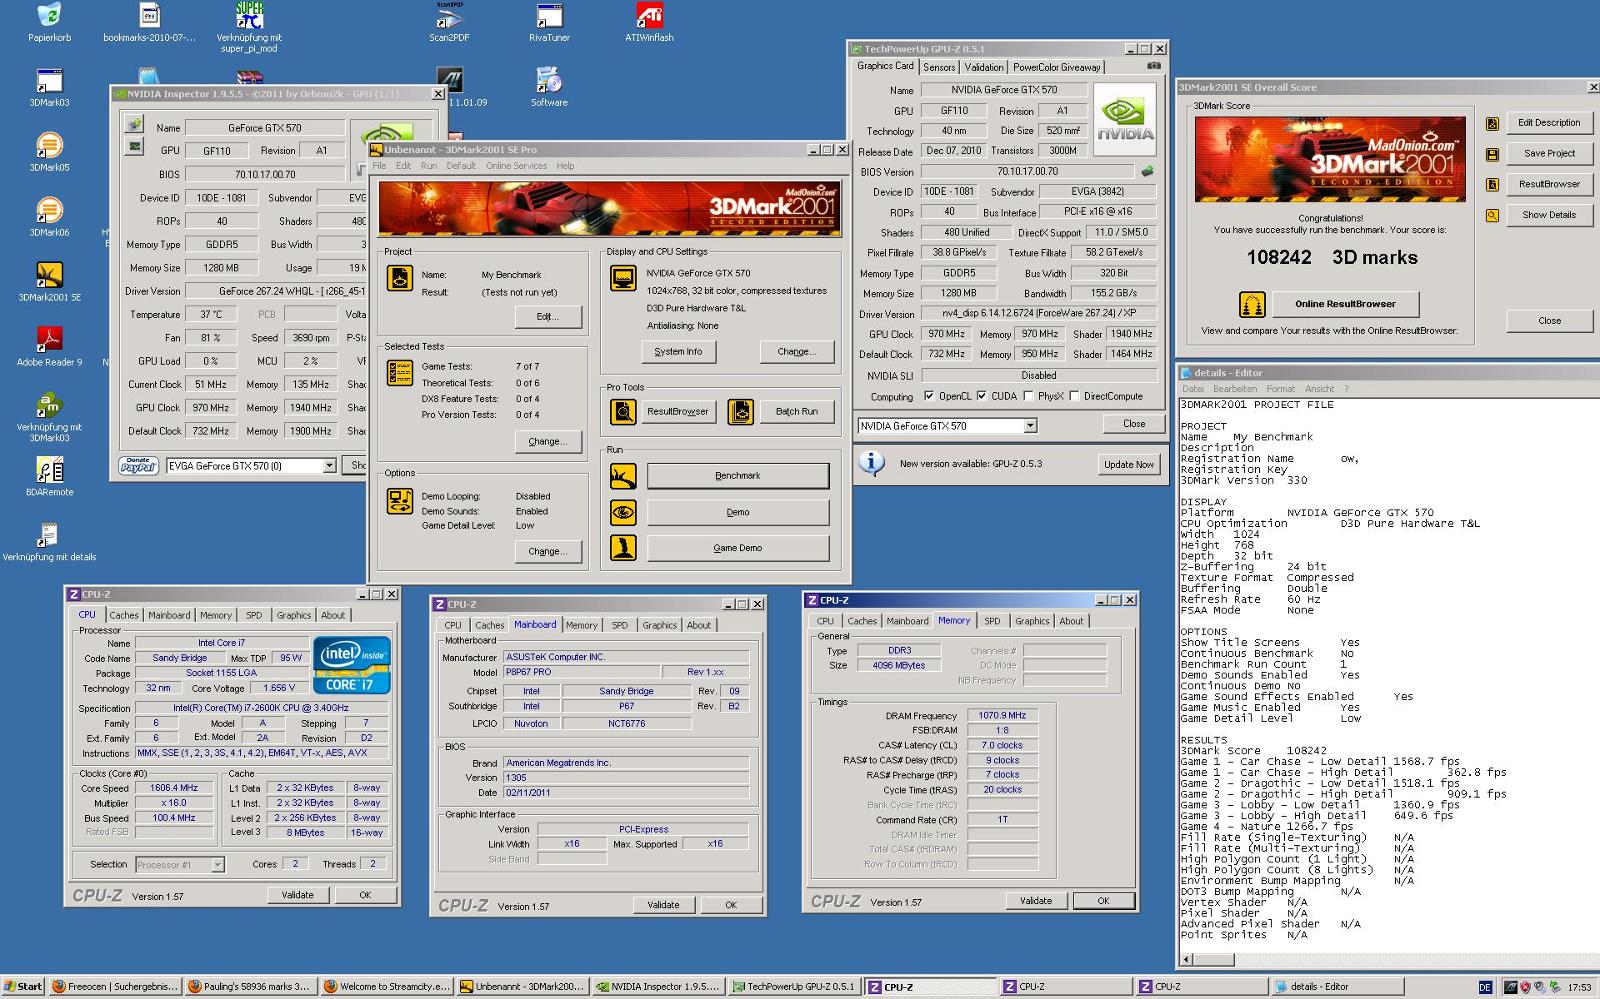
Task: Click the DE language indicator in tray
Action: [x=1485, y=987]
